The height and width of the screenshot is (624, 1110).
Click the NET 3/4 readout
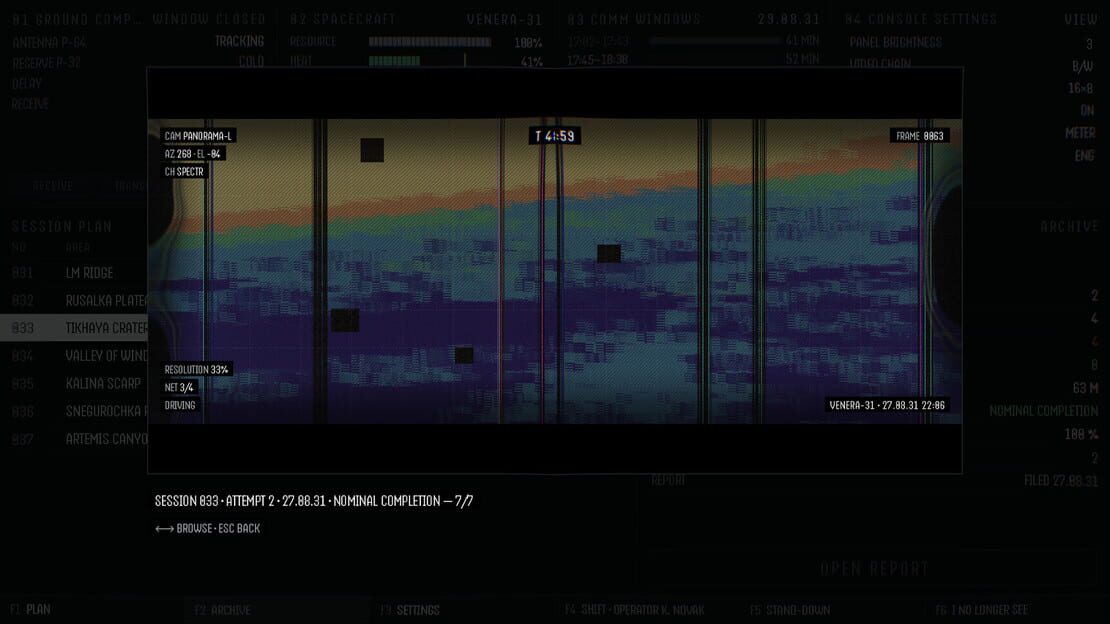click(178, 387)
